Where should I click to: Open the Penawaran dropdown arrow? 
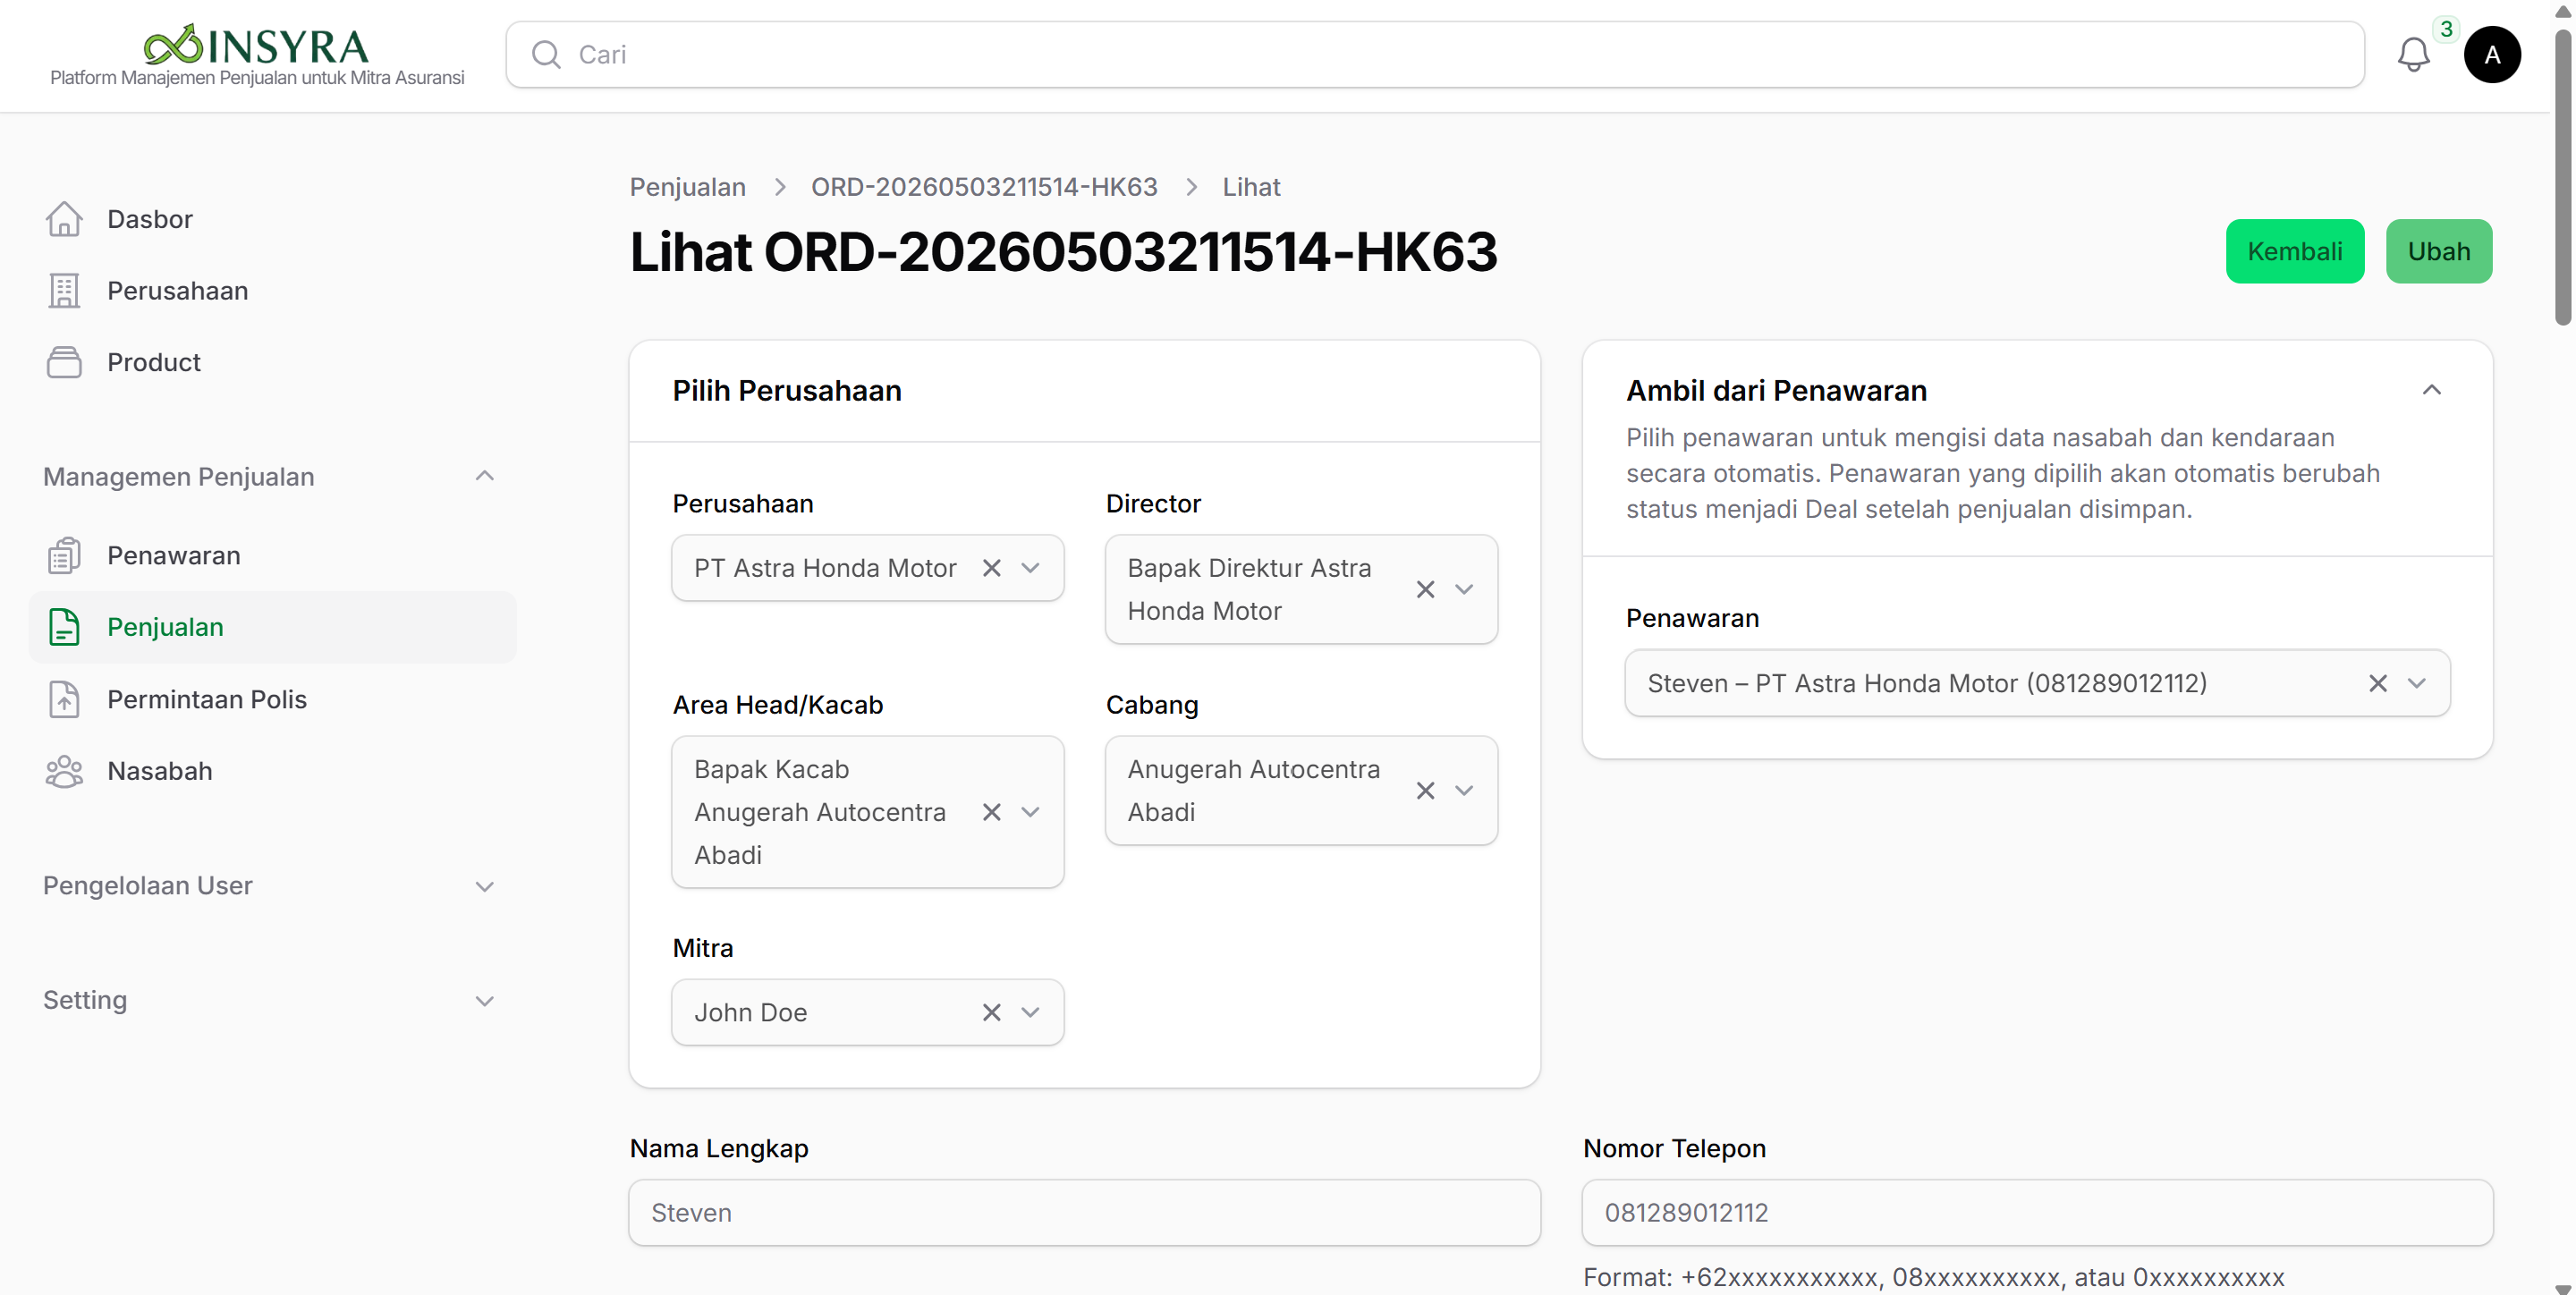(x=2417, y=684)
